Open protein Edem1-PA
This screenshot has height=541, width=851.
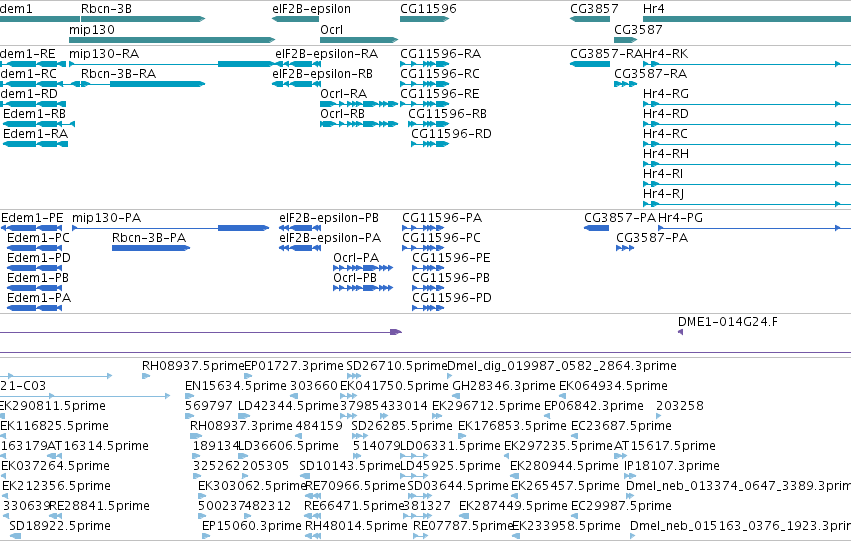[39, 298]
